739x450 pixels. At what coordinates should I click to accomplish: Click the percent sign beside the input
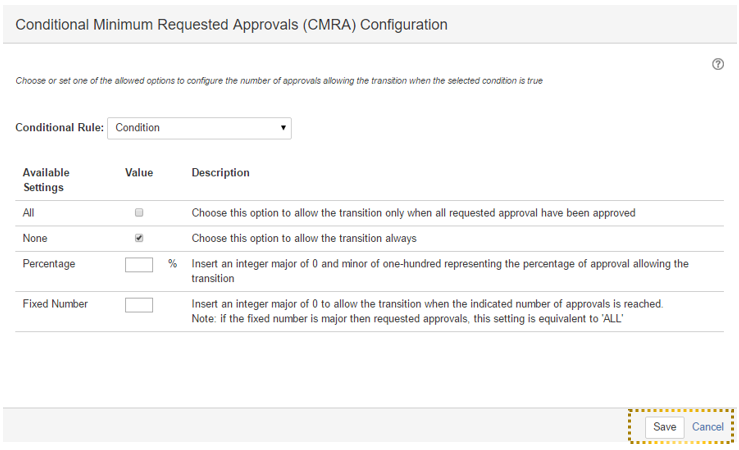[x=172, y=264]
